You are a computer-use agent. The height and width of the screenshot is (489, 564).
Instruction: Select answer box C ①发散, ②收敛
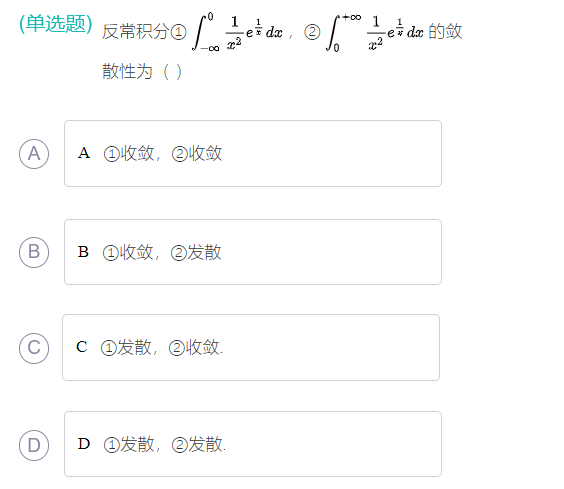251,348
